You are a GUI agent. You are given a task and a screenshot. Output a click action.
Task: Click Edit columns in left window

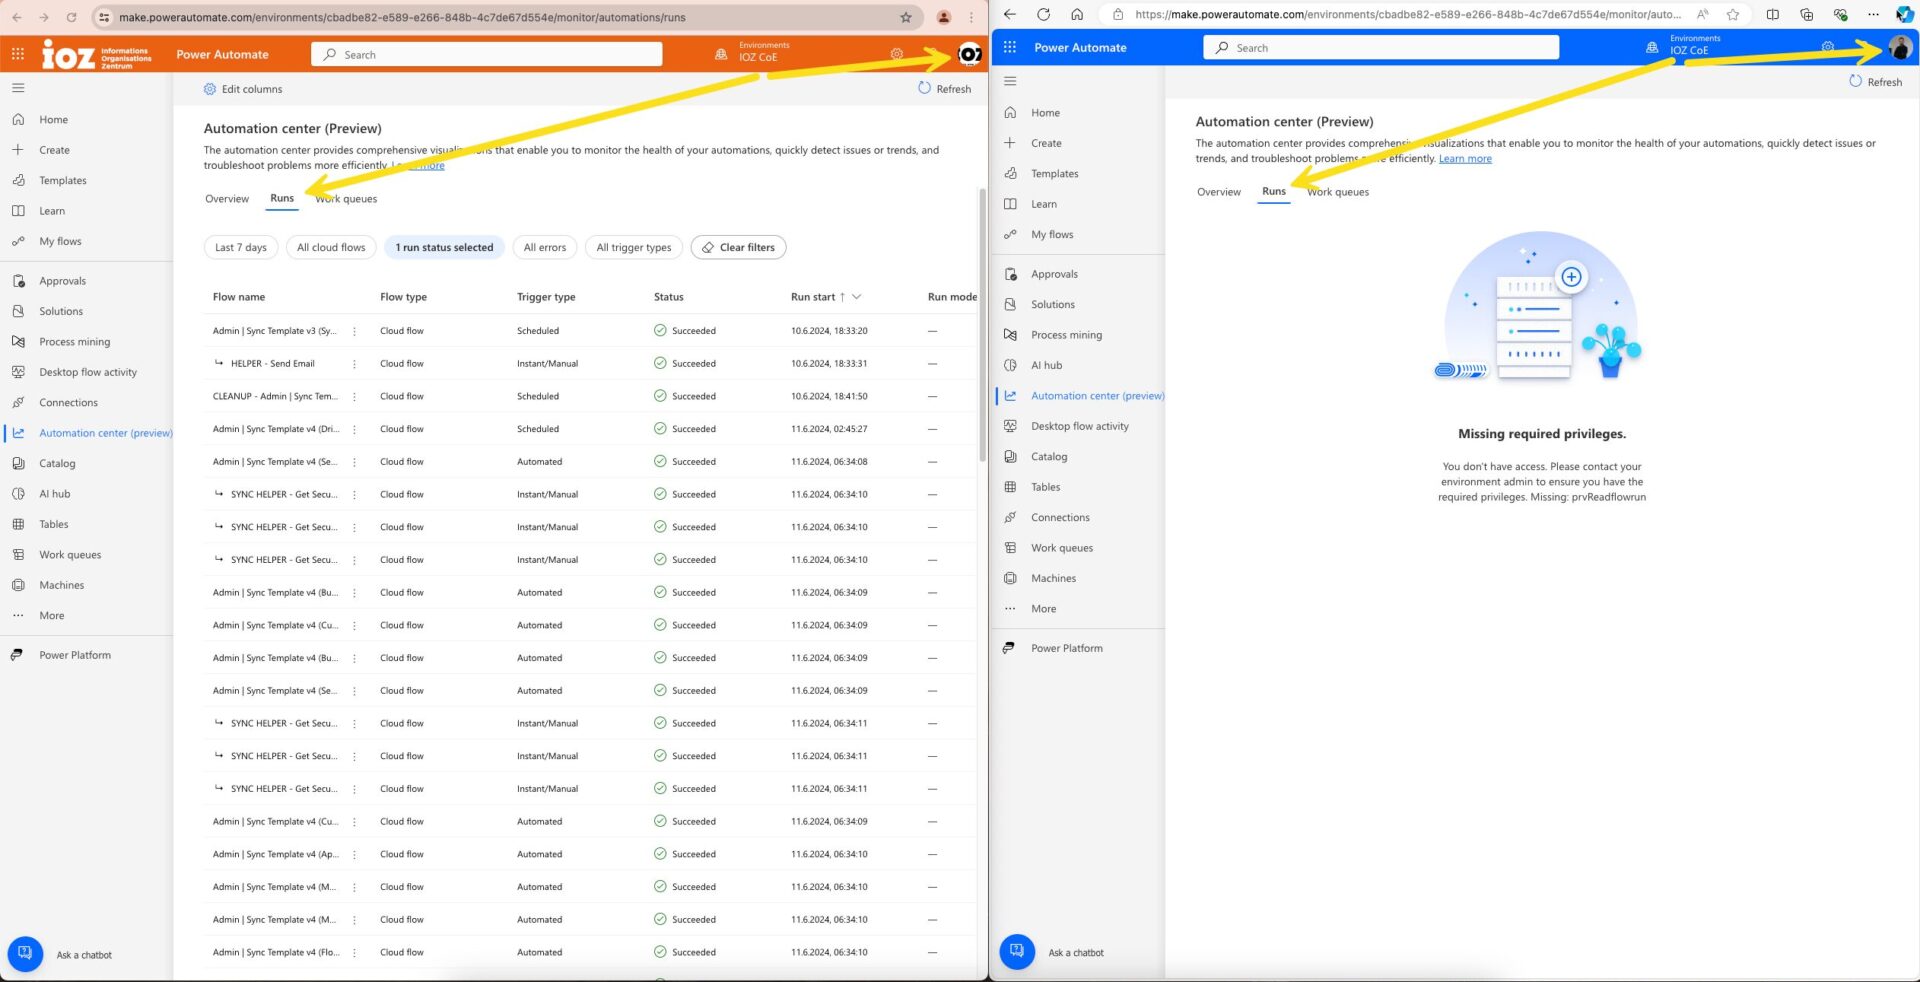click(x=243, y=89)
